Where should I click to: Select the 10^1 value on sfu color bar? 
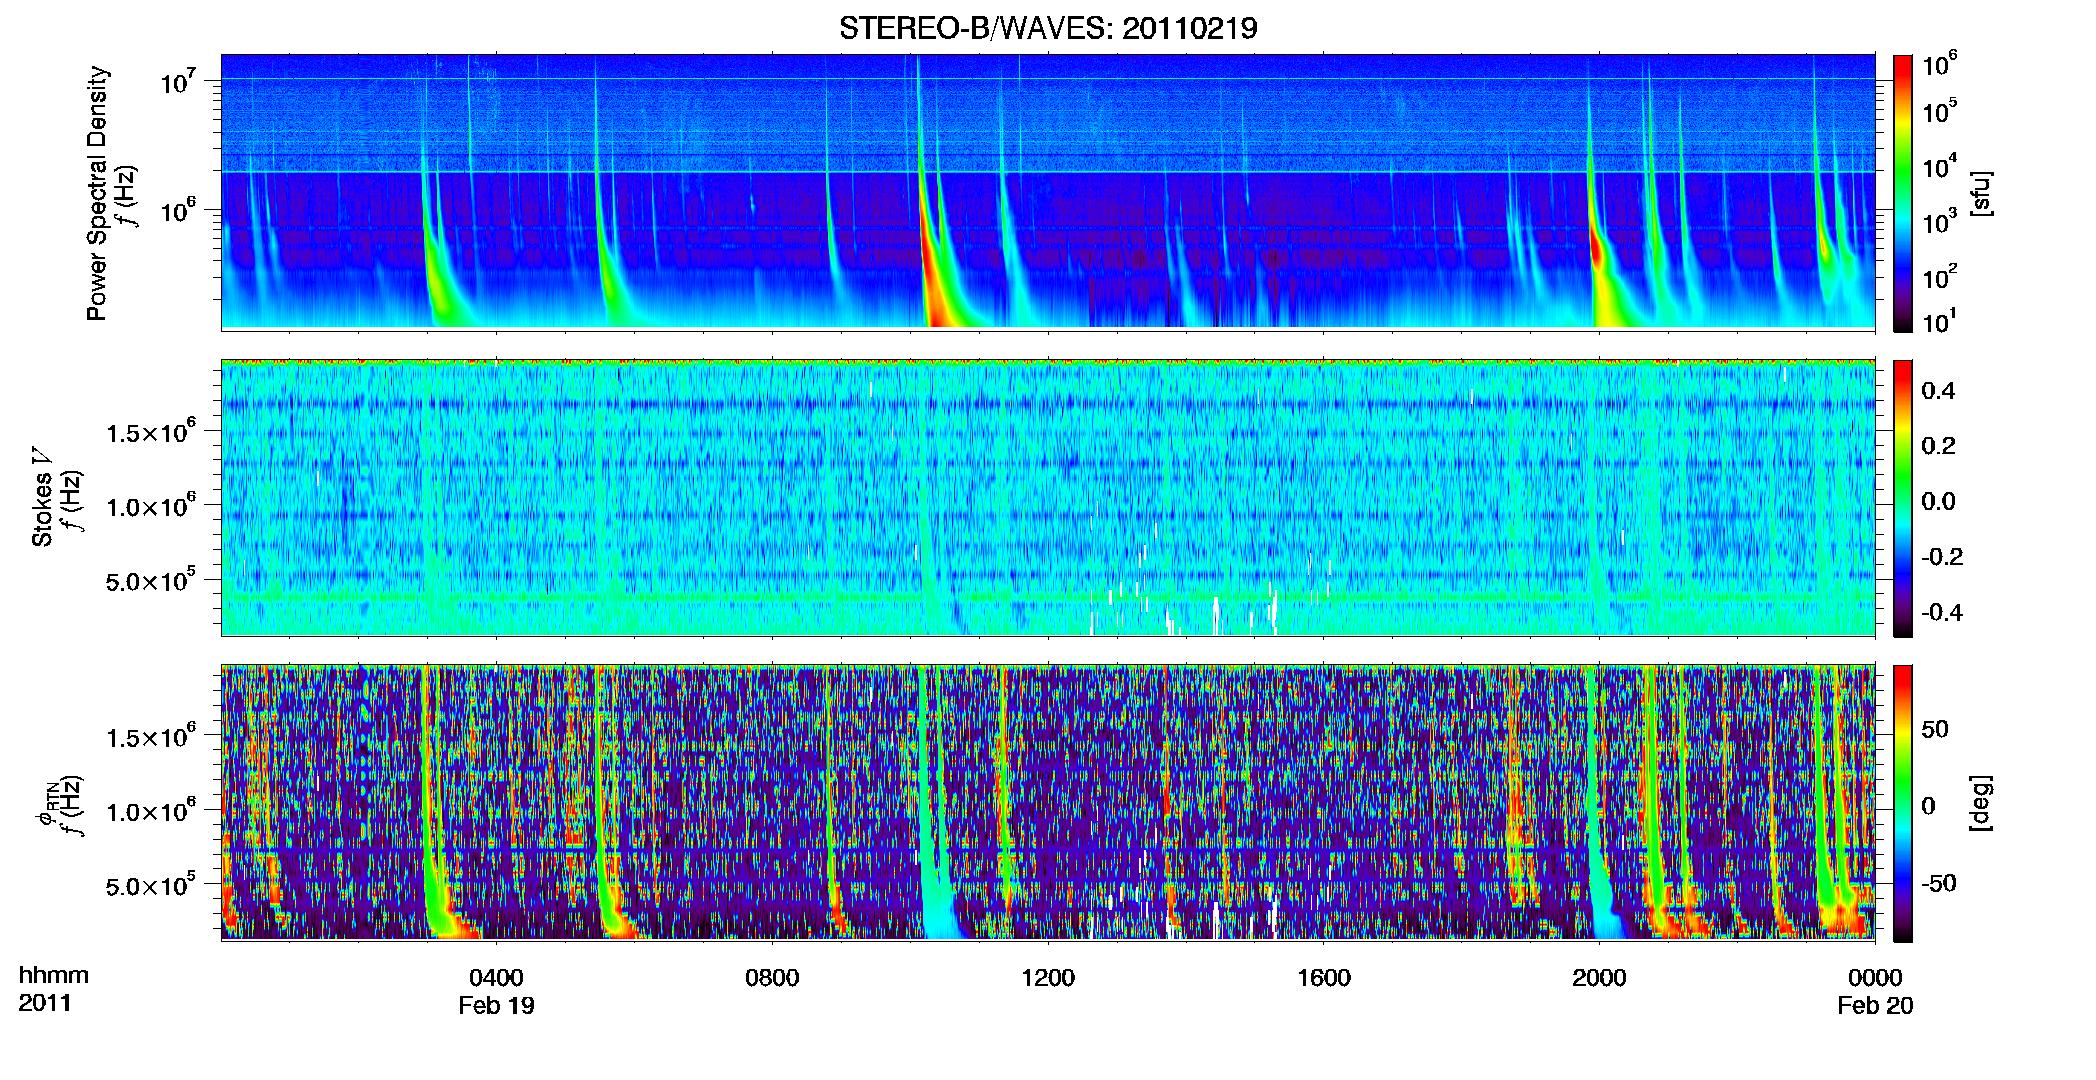coord(1940,321)
